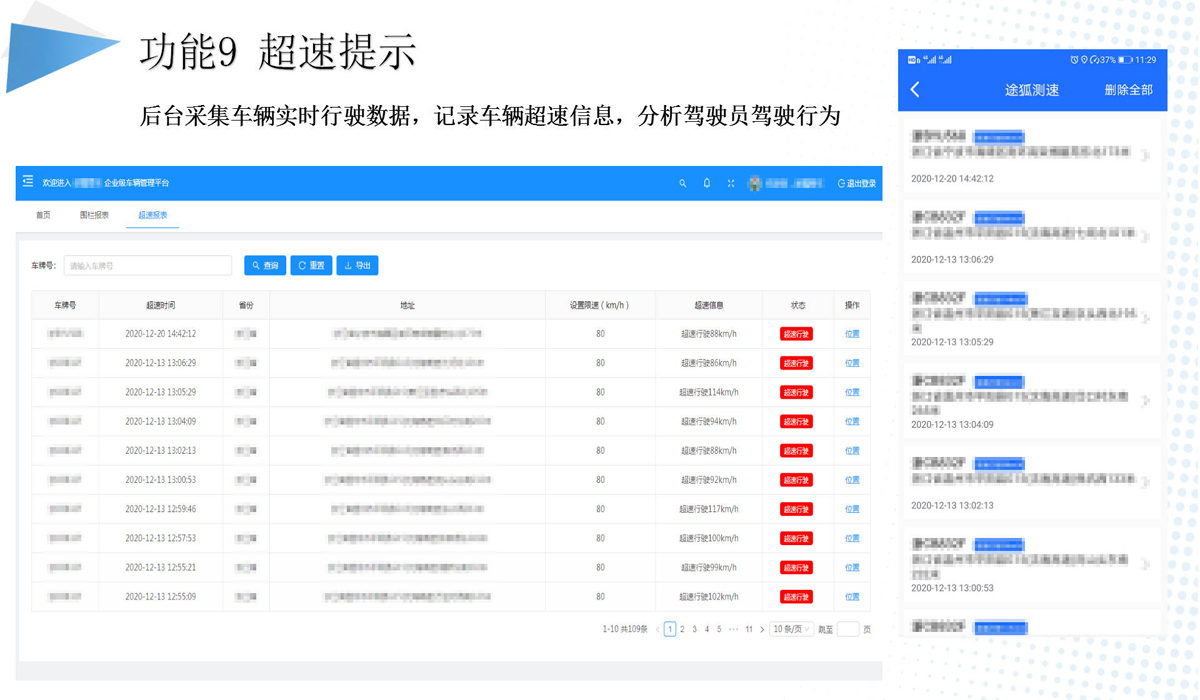
Task: Expand the 10条/页 page size dropdown
Action: (x=791, y=630)
